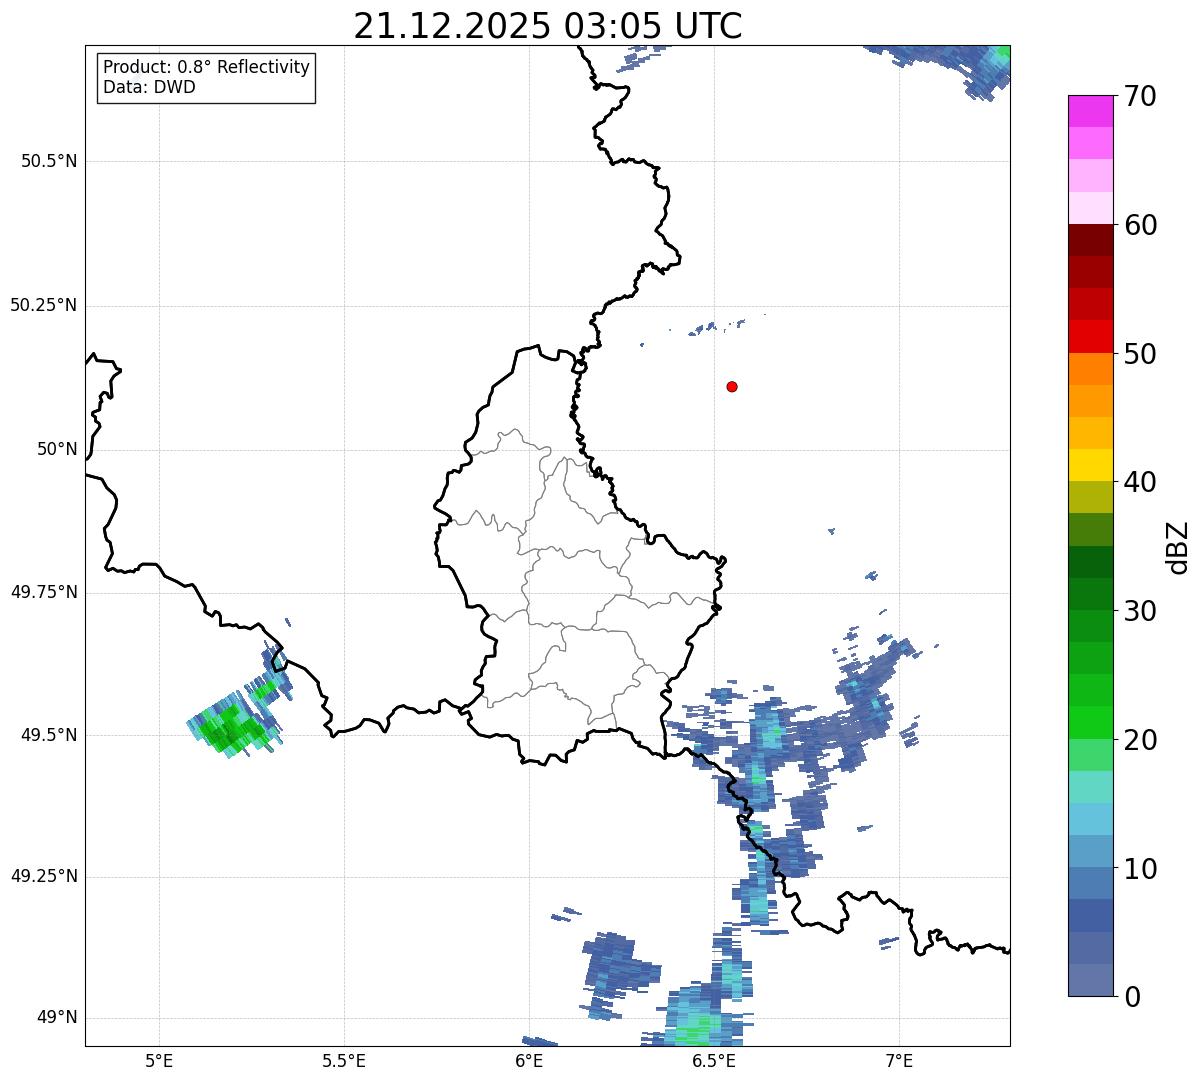The height and width of the screenshot is (1081, 1202).
Task: Pick the bright red swatch above 50 dBZ
Action: point(1090,336)
